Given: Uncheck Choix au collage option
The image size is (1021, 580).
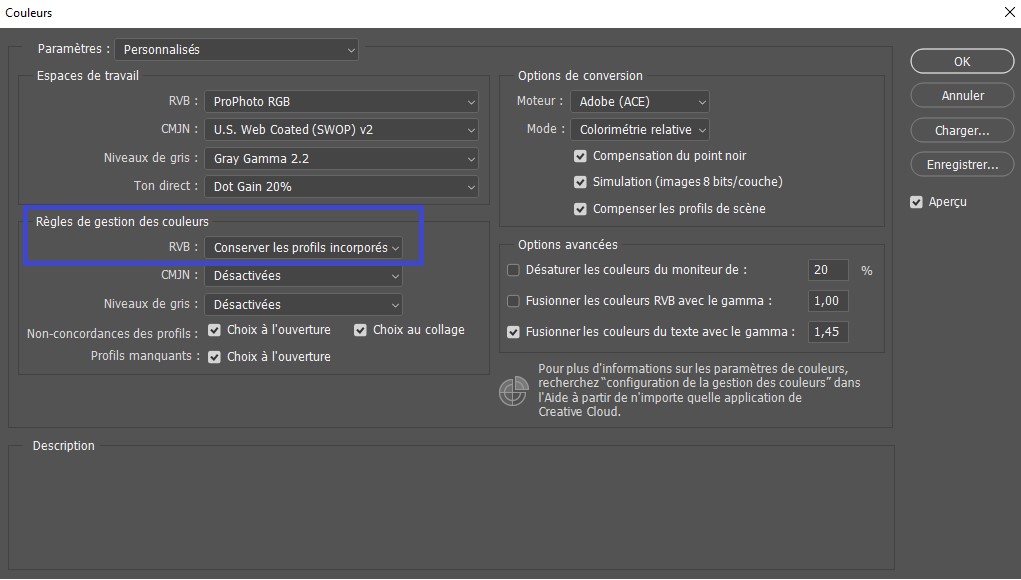Looking at the screenshot, I should tap(360, 330).
